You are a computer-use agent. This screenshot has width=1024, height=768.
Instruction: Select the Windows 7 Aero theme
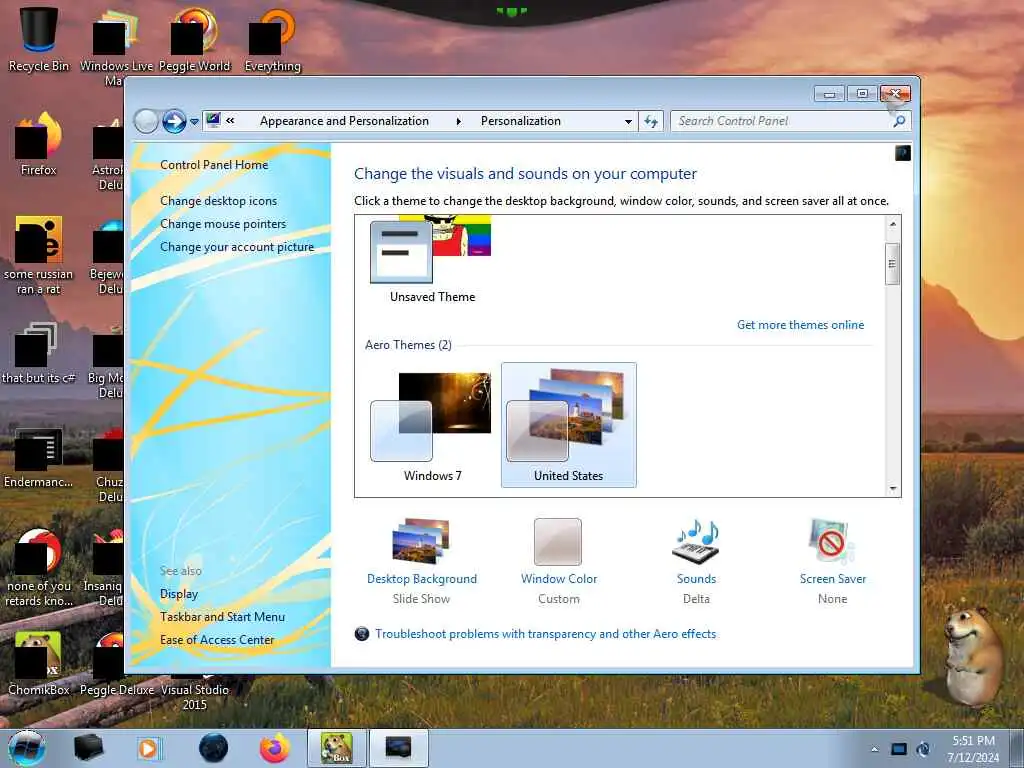tap(432, 424)
